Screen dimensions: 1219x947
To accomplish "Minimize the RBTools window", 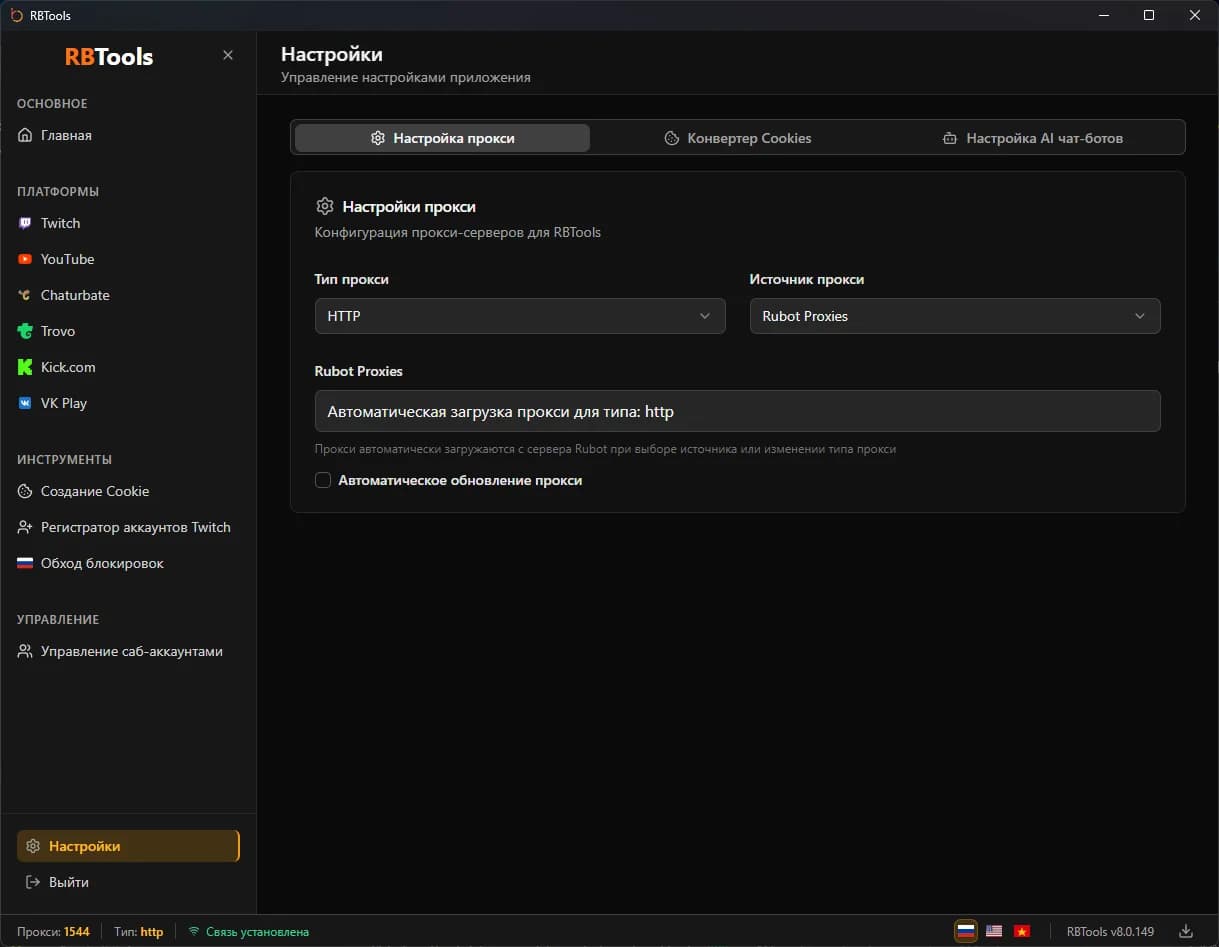I will (1104, 15).
